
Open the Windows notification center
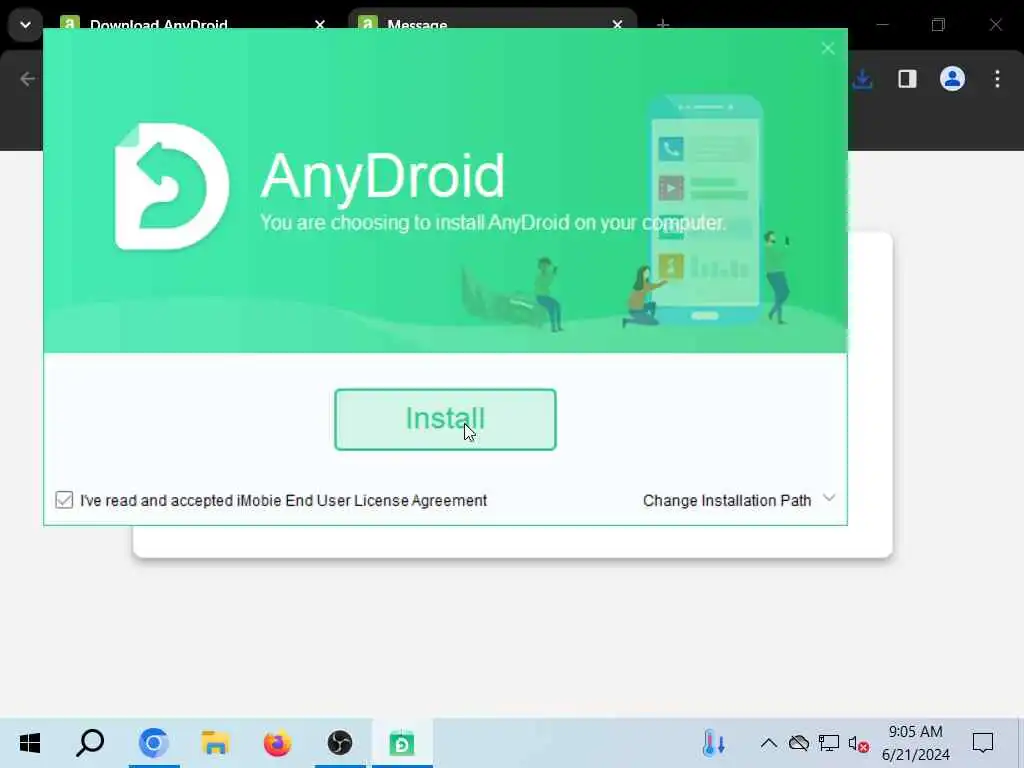click(983, 743)
